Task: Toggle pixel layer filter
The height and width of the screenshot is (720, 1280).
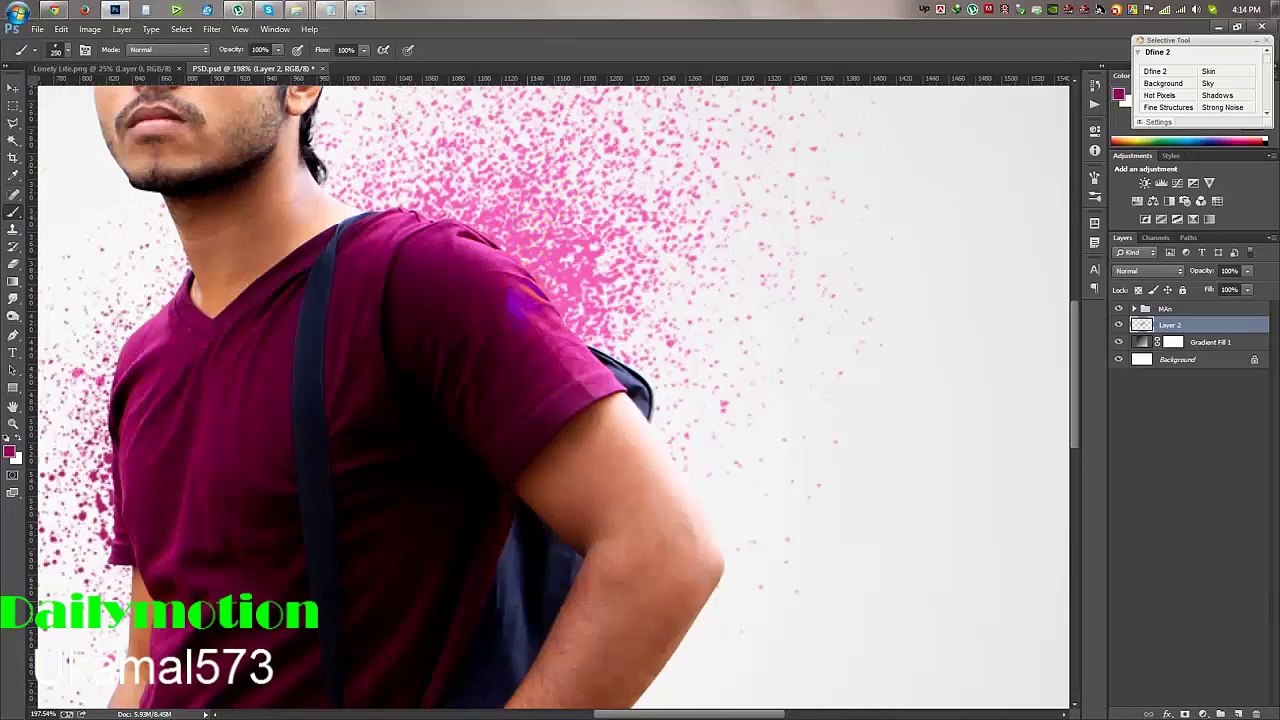Action: click(x=1170, y=253)
